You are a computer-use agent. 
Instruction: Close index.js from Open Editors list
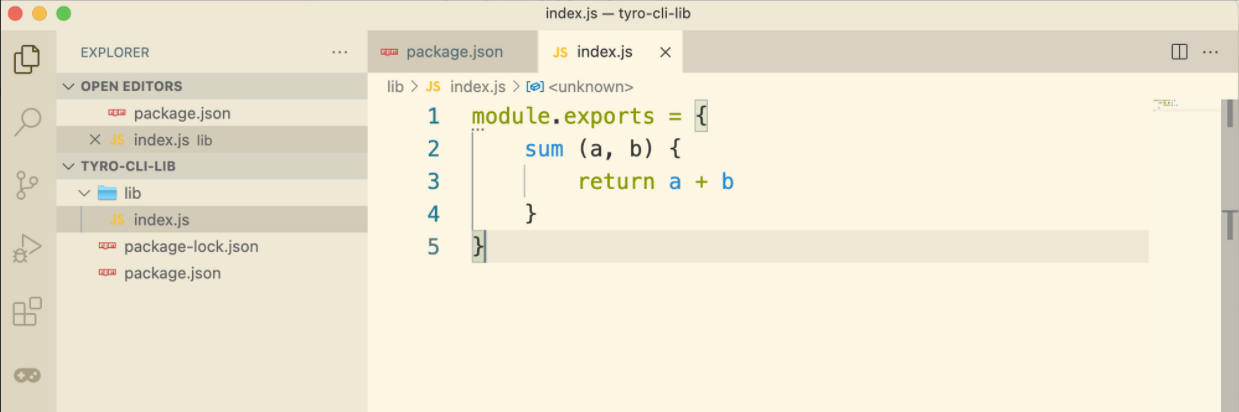point(95,140)
